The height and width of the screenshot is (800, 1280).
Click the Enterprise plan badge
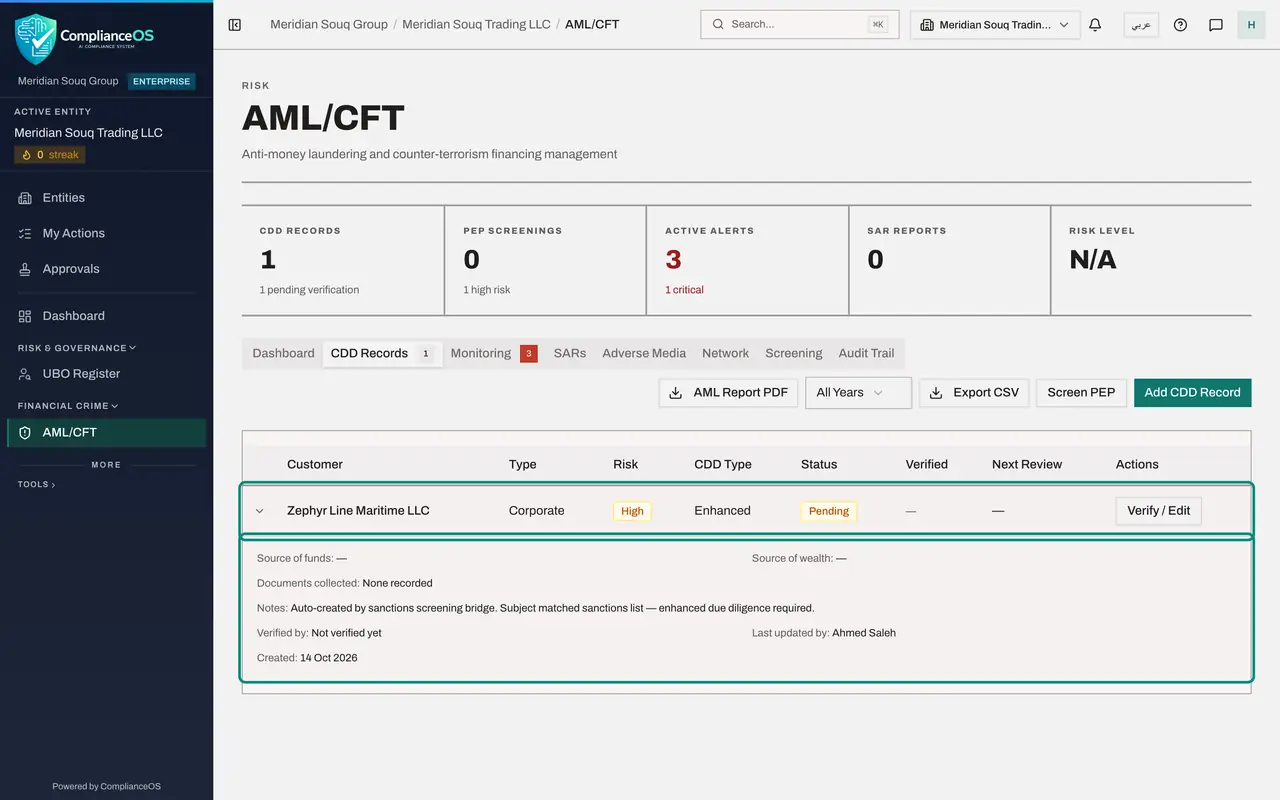(161, 82)
